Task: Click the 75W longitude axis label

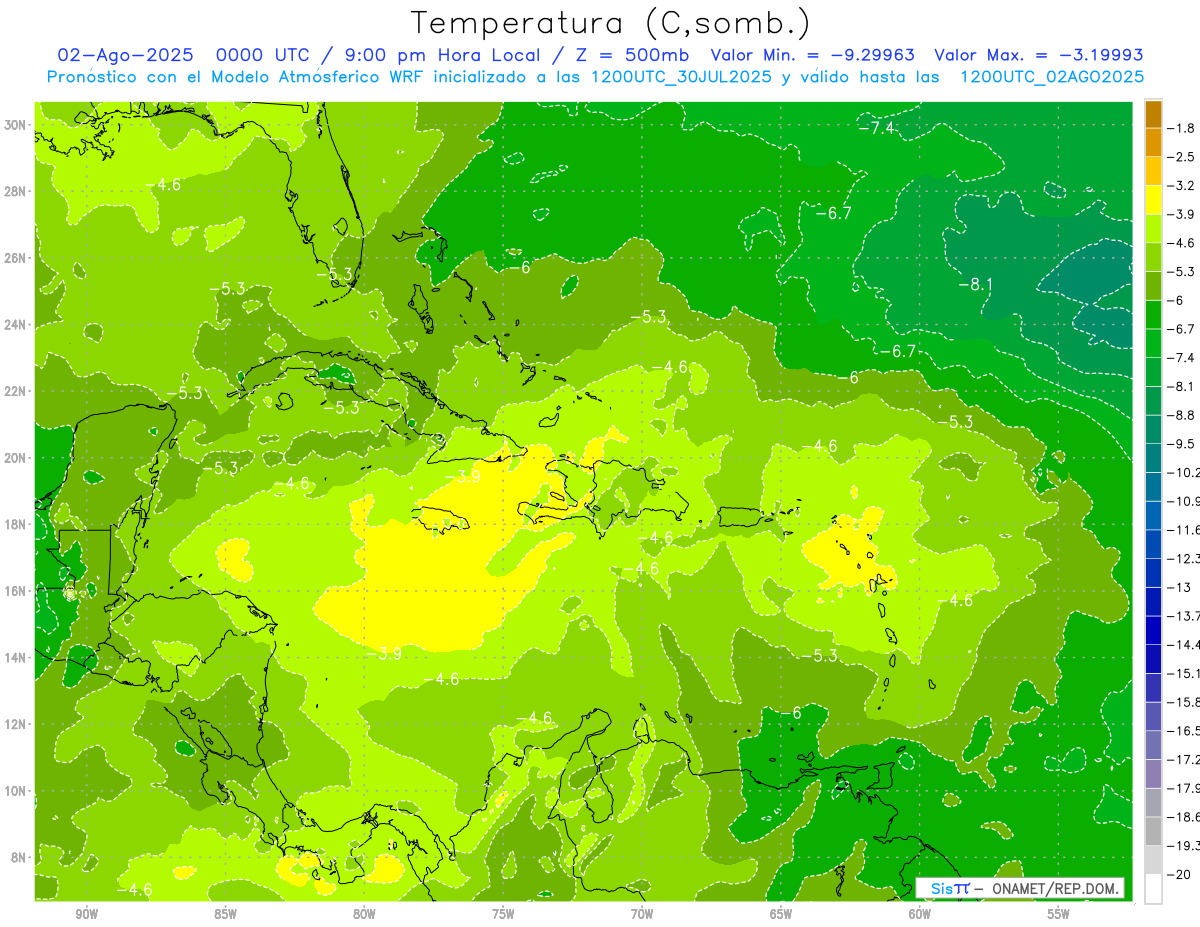Action: click(503, 914)
